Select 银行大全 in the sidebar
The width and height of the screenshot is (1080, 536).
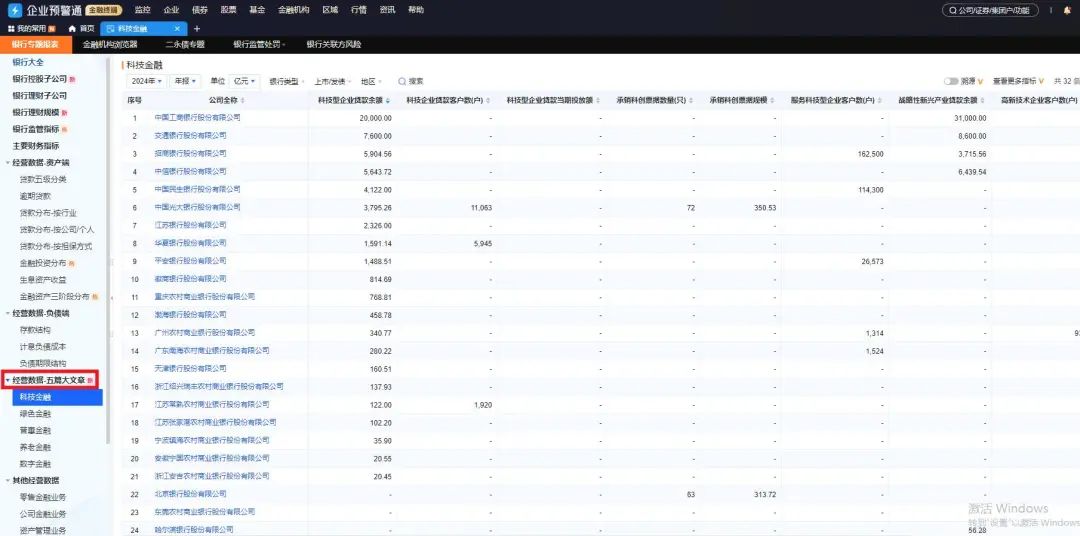tap(28, 62)
